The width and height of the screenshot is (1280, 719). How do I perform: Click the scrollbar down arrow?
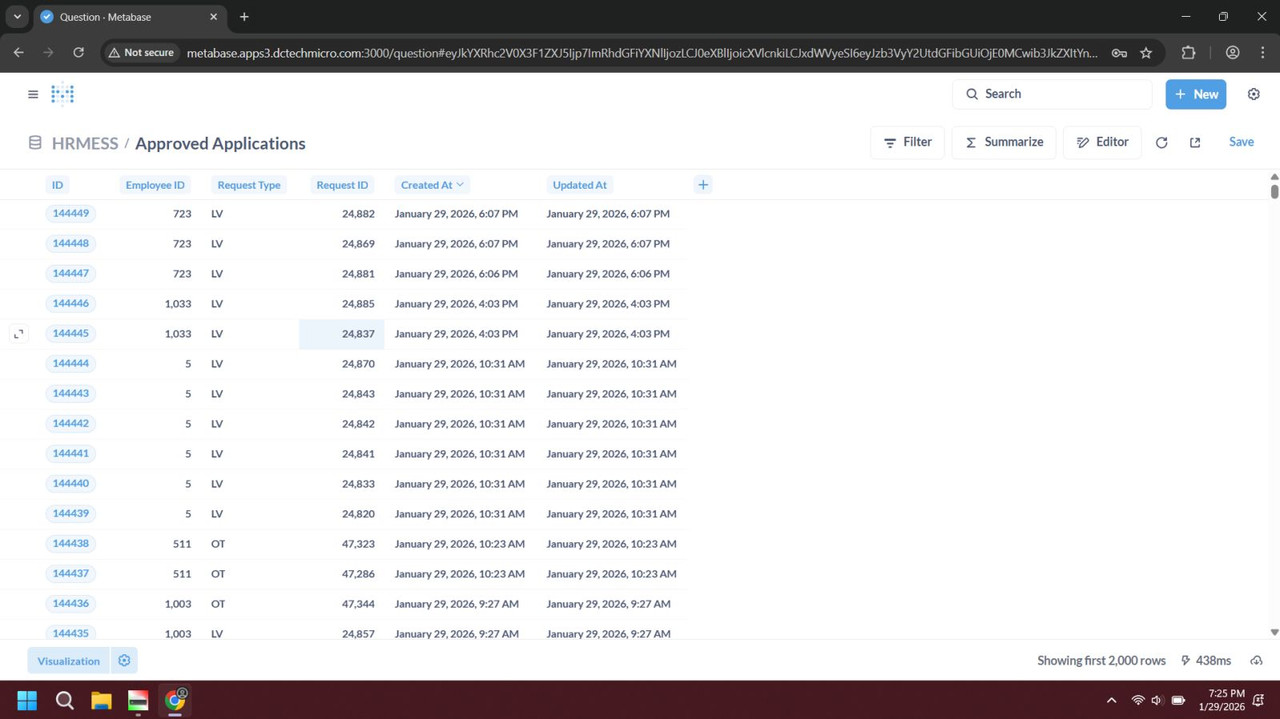click(1274, 632)
